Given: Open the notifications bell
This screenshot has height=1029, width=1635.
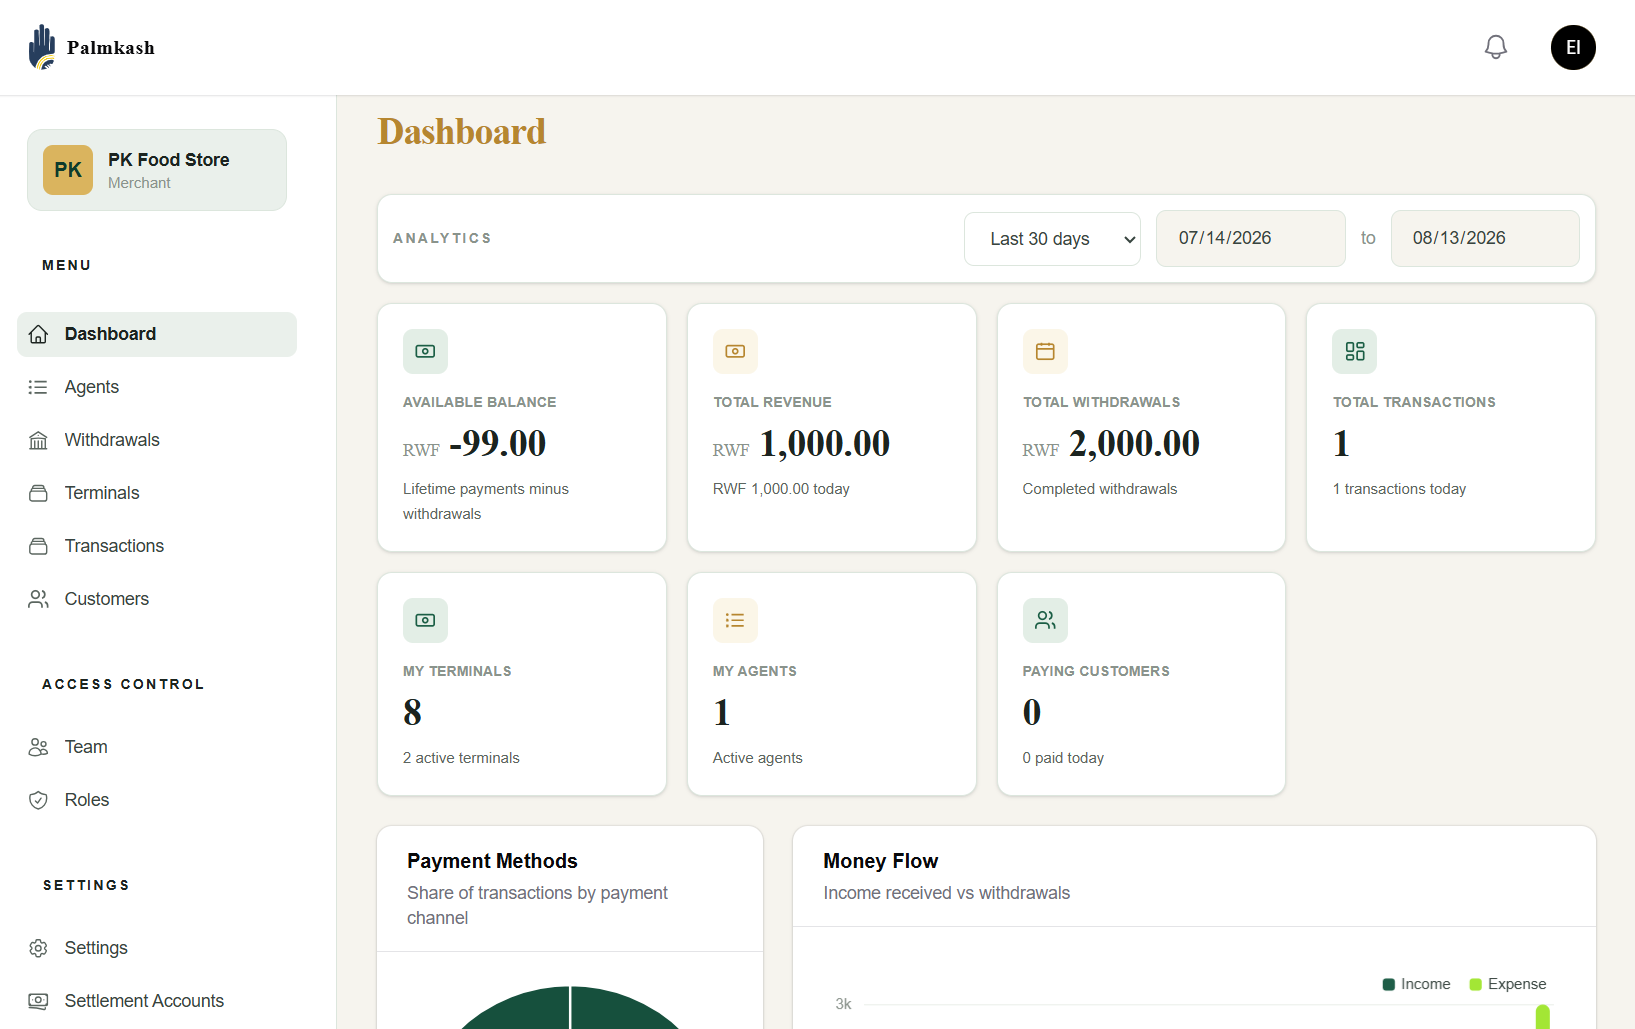Looking at the screenshot, I should (1495, 47).
